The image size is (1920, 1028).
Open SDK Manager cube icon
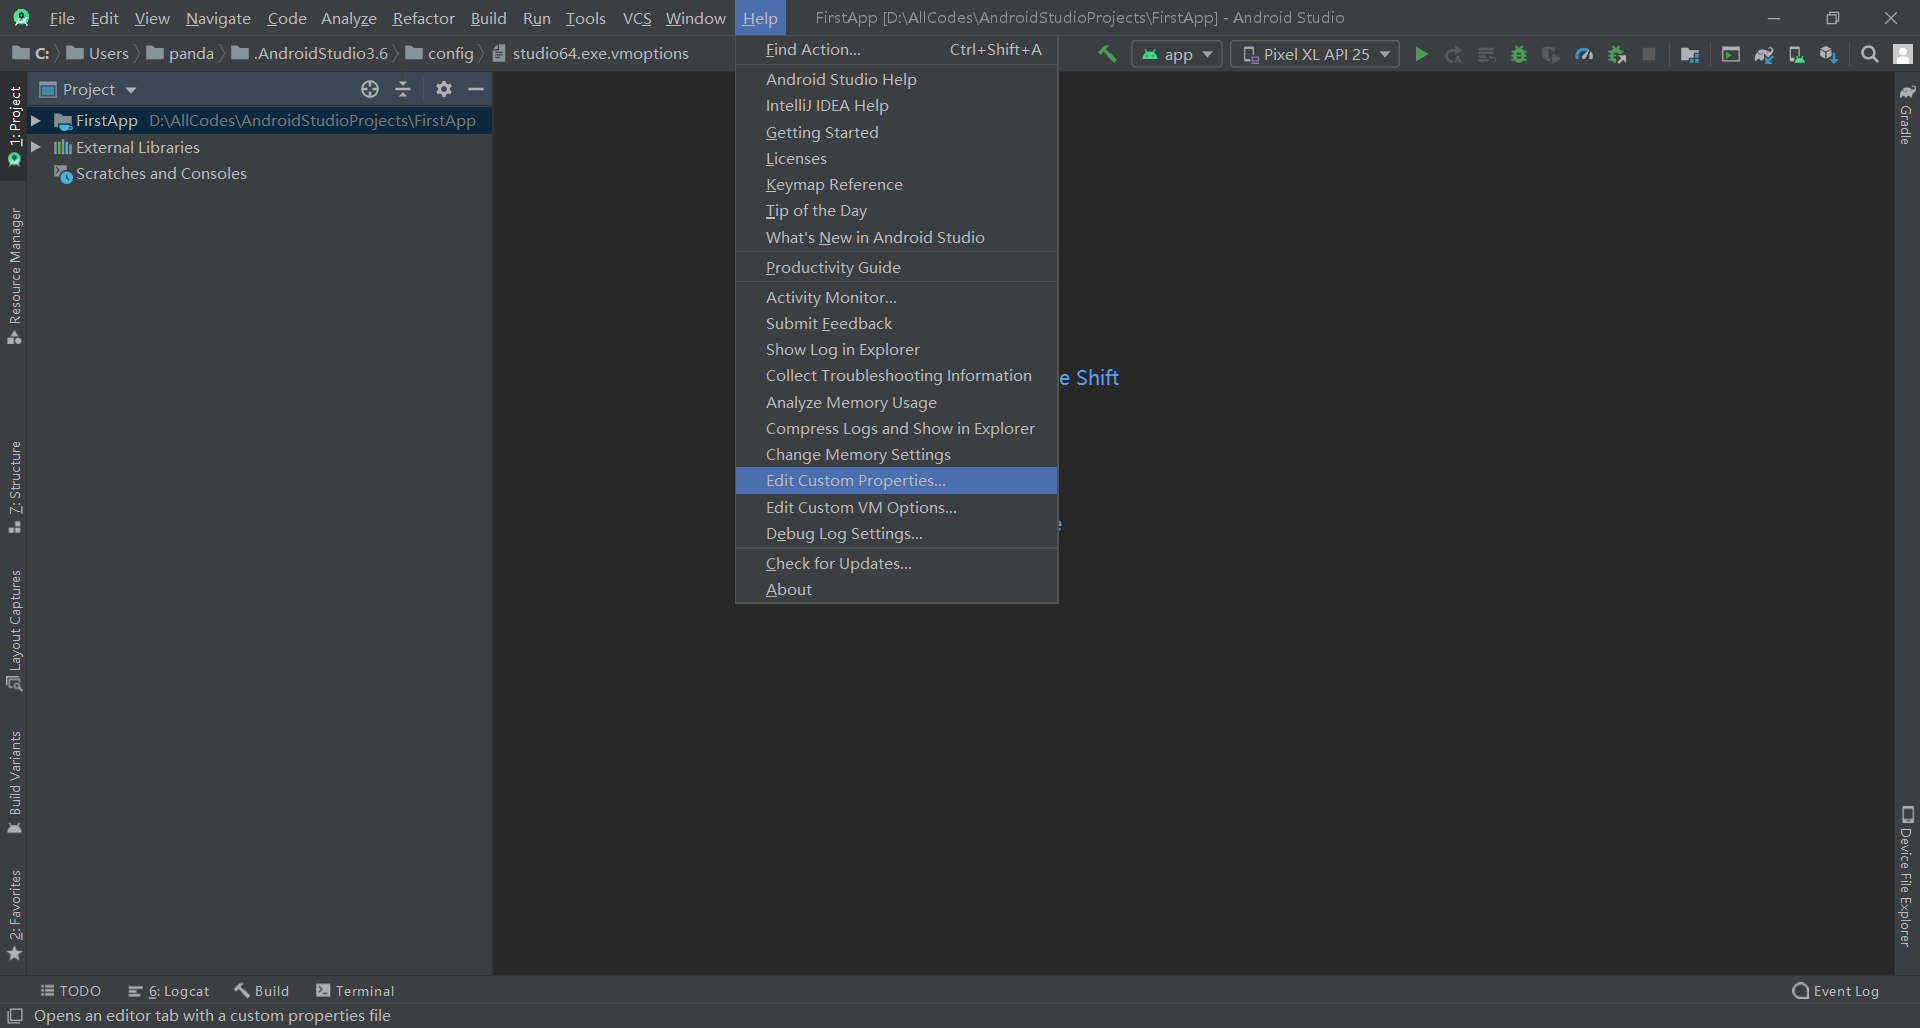pos(1829,54)
